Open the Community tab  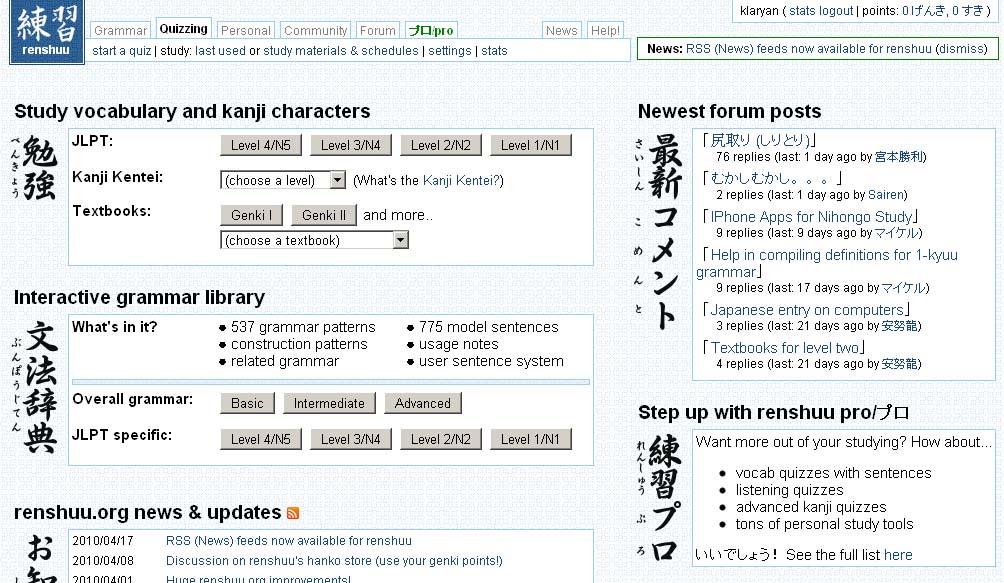(x=315, y=30)
